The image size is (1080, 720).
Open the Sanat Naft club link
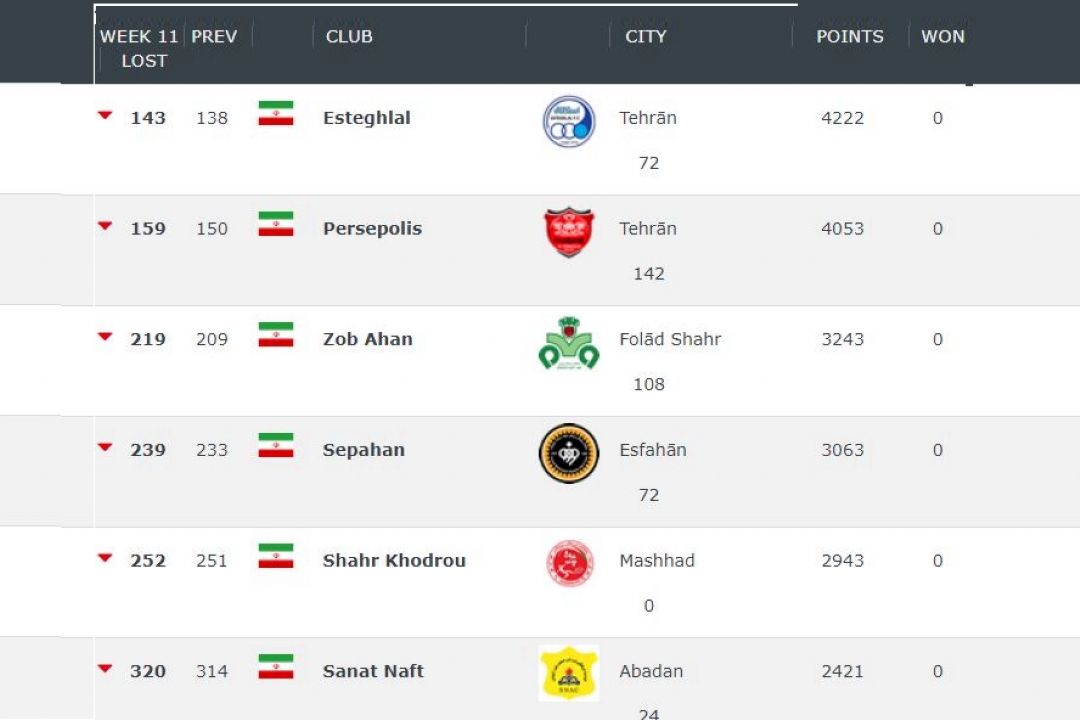[x=373, y=671]
